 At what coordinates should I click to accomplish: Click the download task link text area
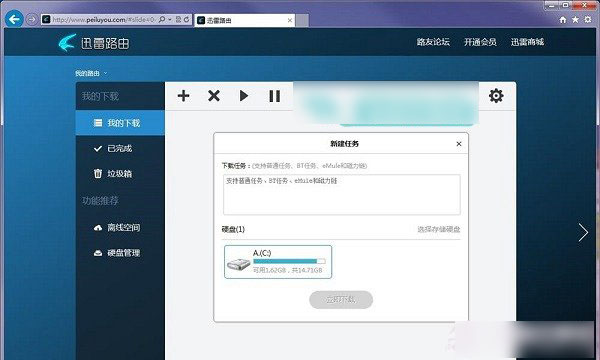tap(342, 195)
